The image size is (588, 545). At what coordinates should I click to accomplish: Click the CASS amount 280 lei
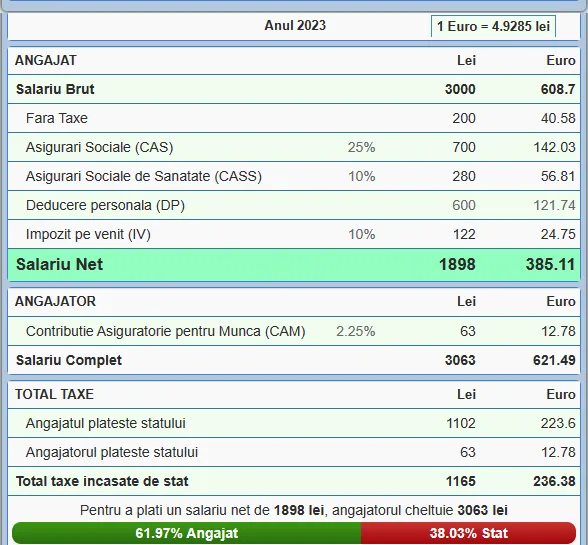pyautogui.click(x=464, y=176)
